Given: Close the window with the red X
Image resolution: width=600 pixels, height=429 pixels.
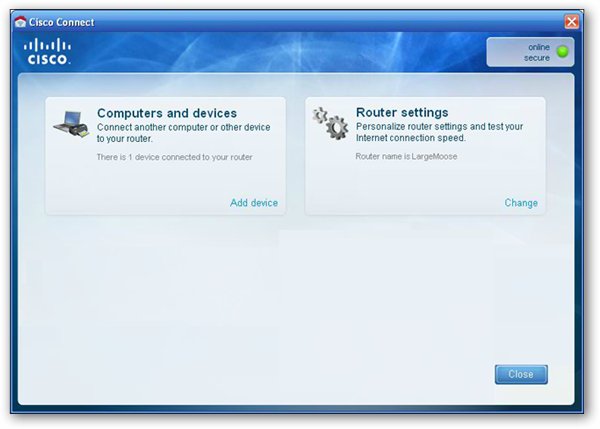Looking at the screenshot, I should point(571,22).
